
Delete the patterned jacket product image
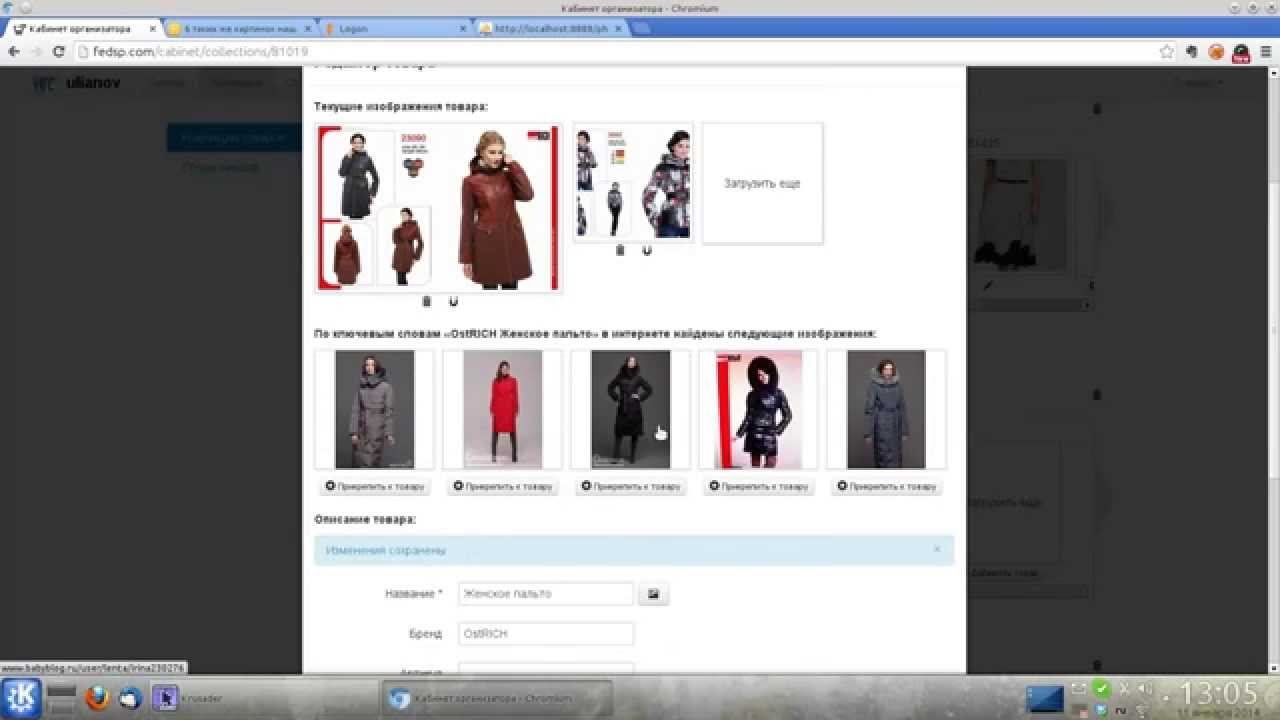(x=620, y=250)
